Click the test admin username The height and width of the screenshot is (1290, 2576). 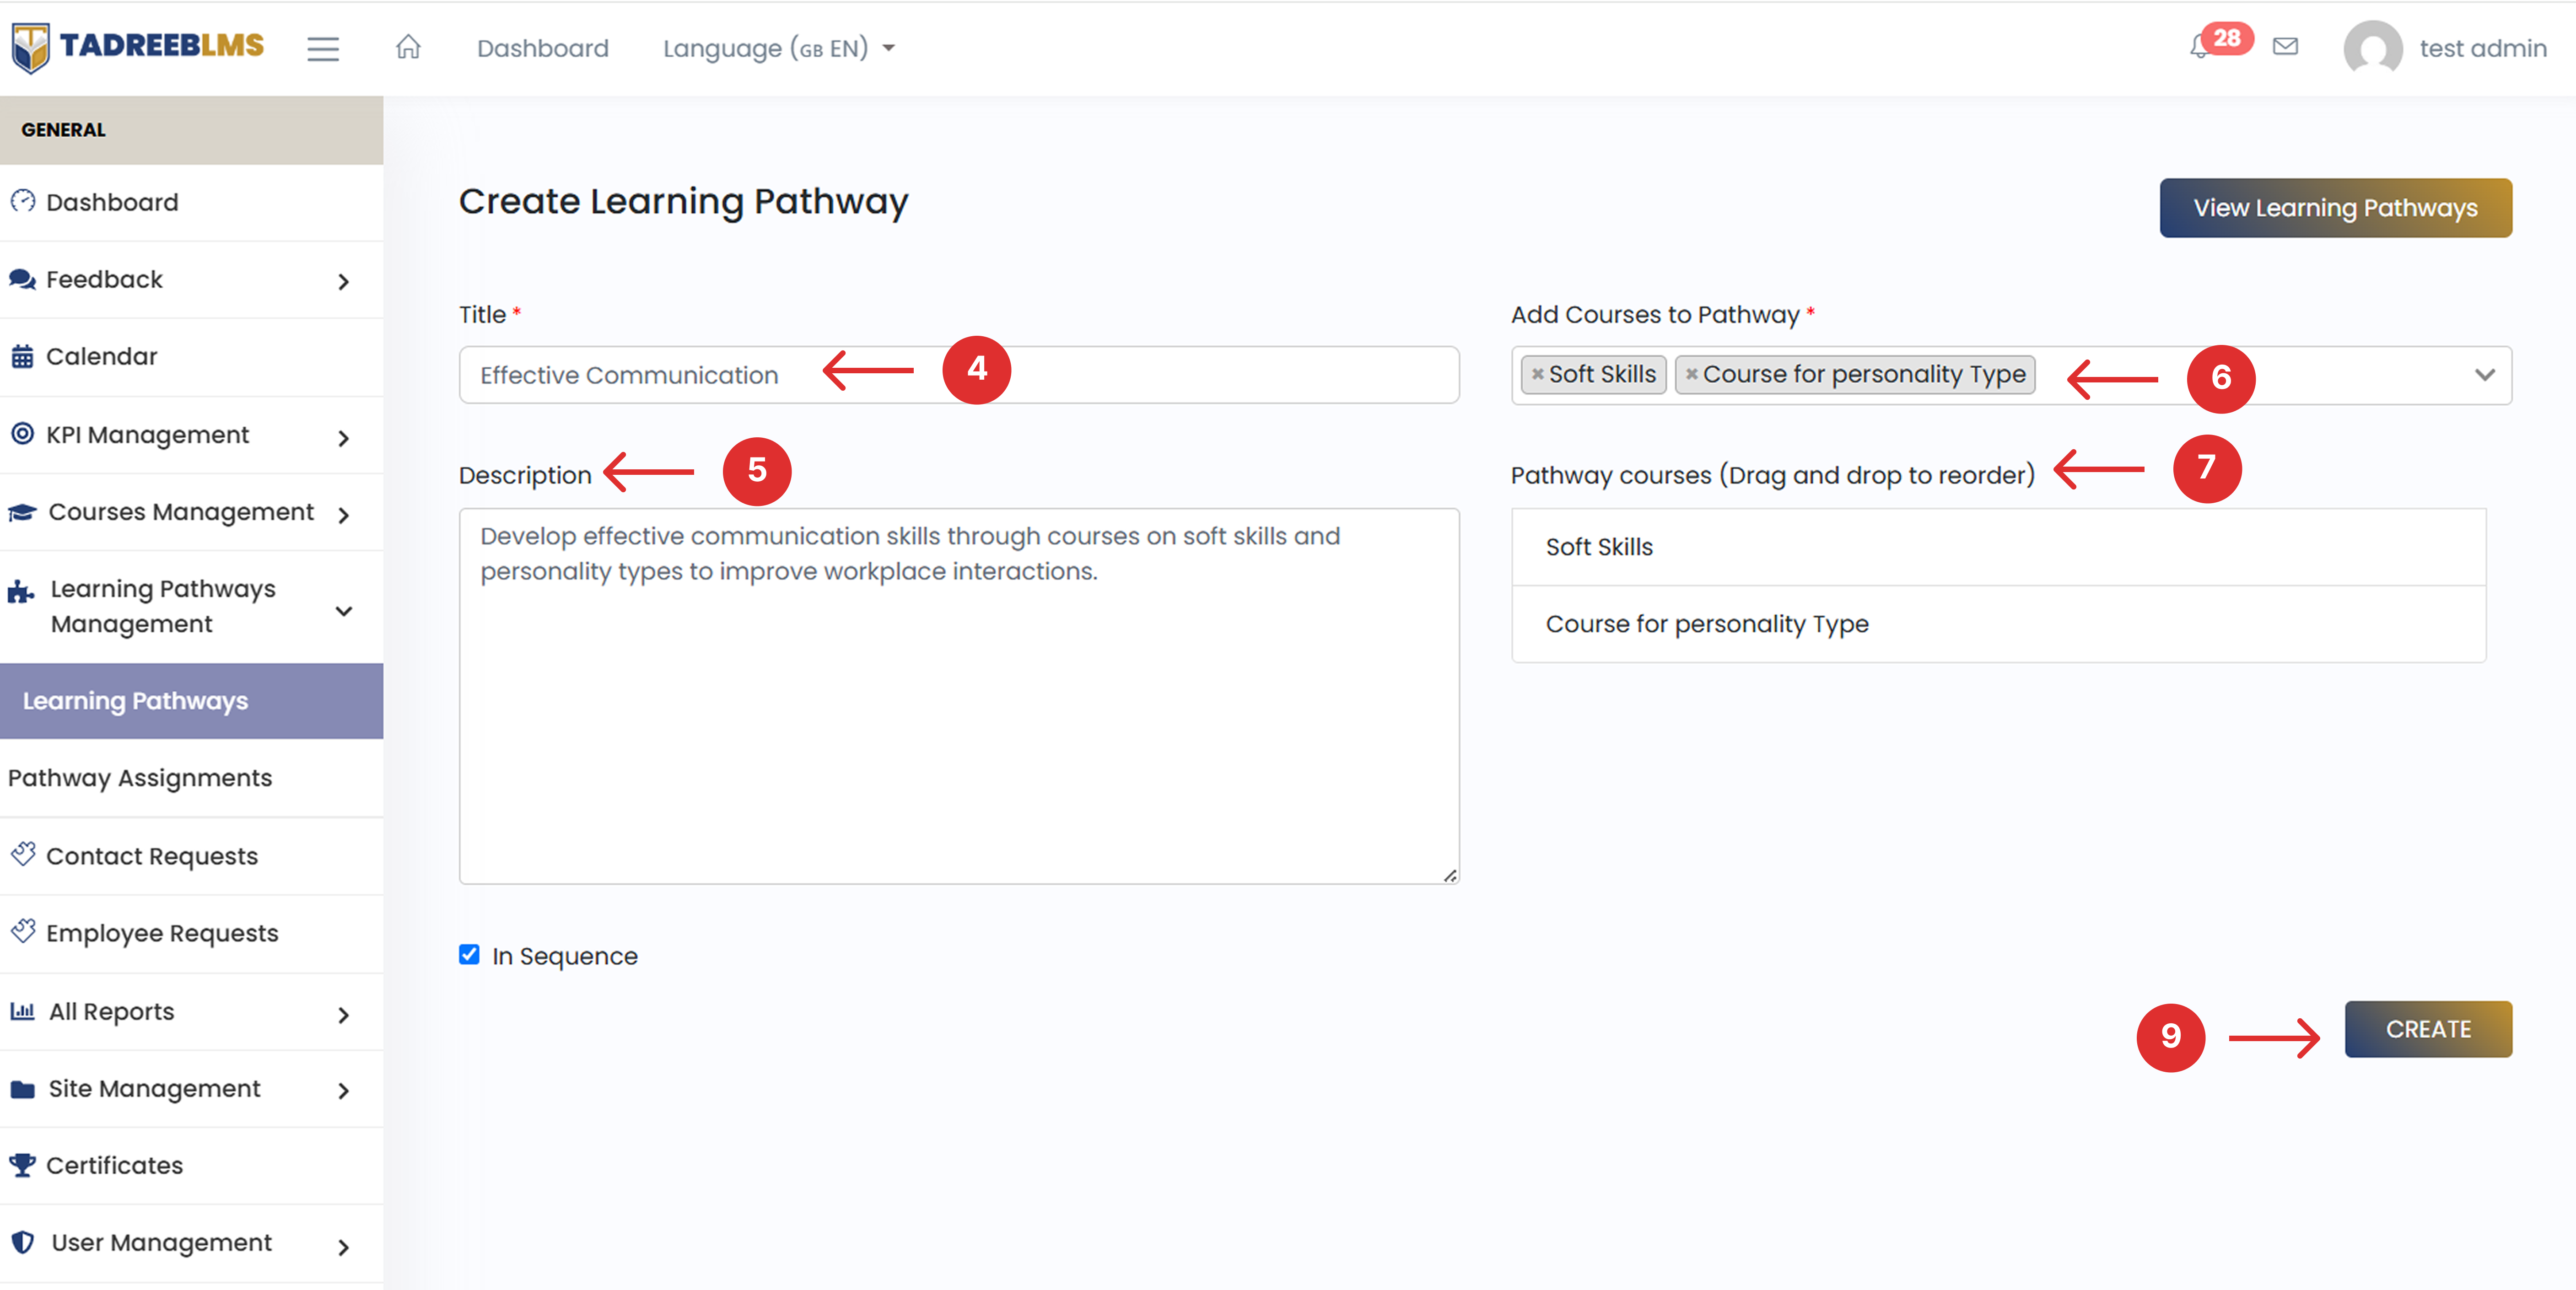pos(2482,48)
